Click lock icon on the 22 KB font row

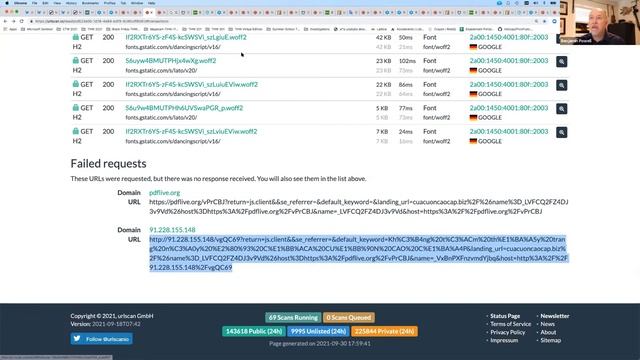coord(76,84)
